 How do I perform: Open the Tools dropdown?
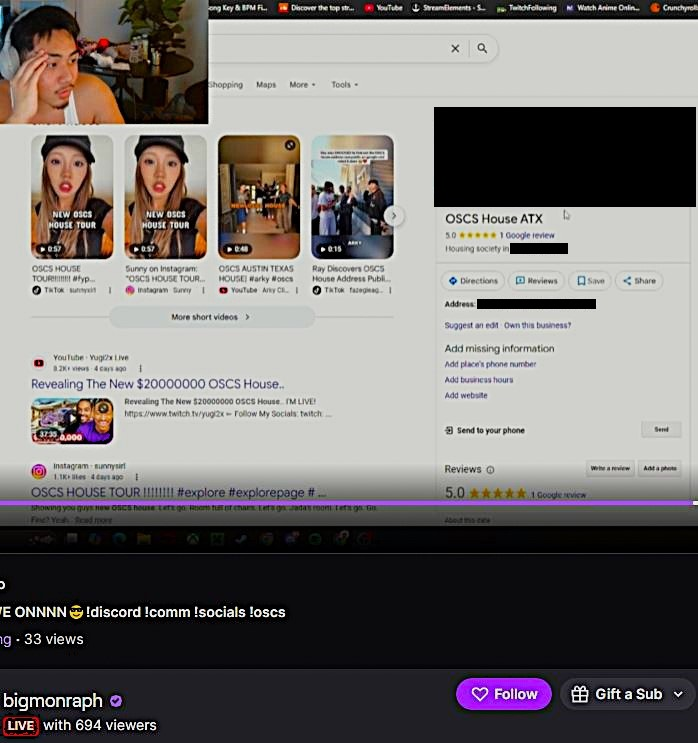(x=344, y=84)
